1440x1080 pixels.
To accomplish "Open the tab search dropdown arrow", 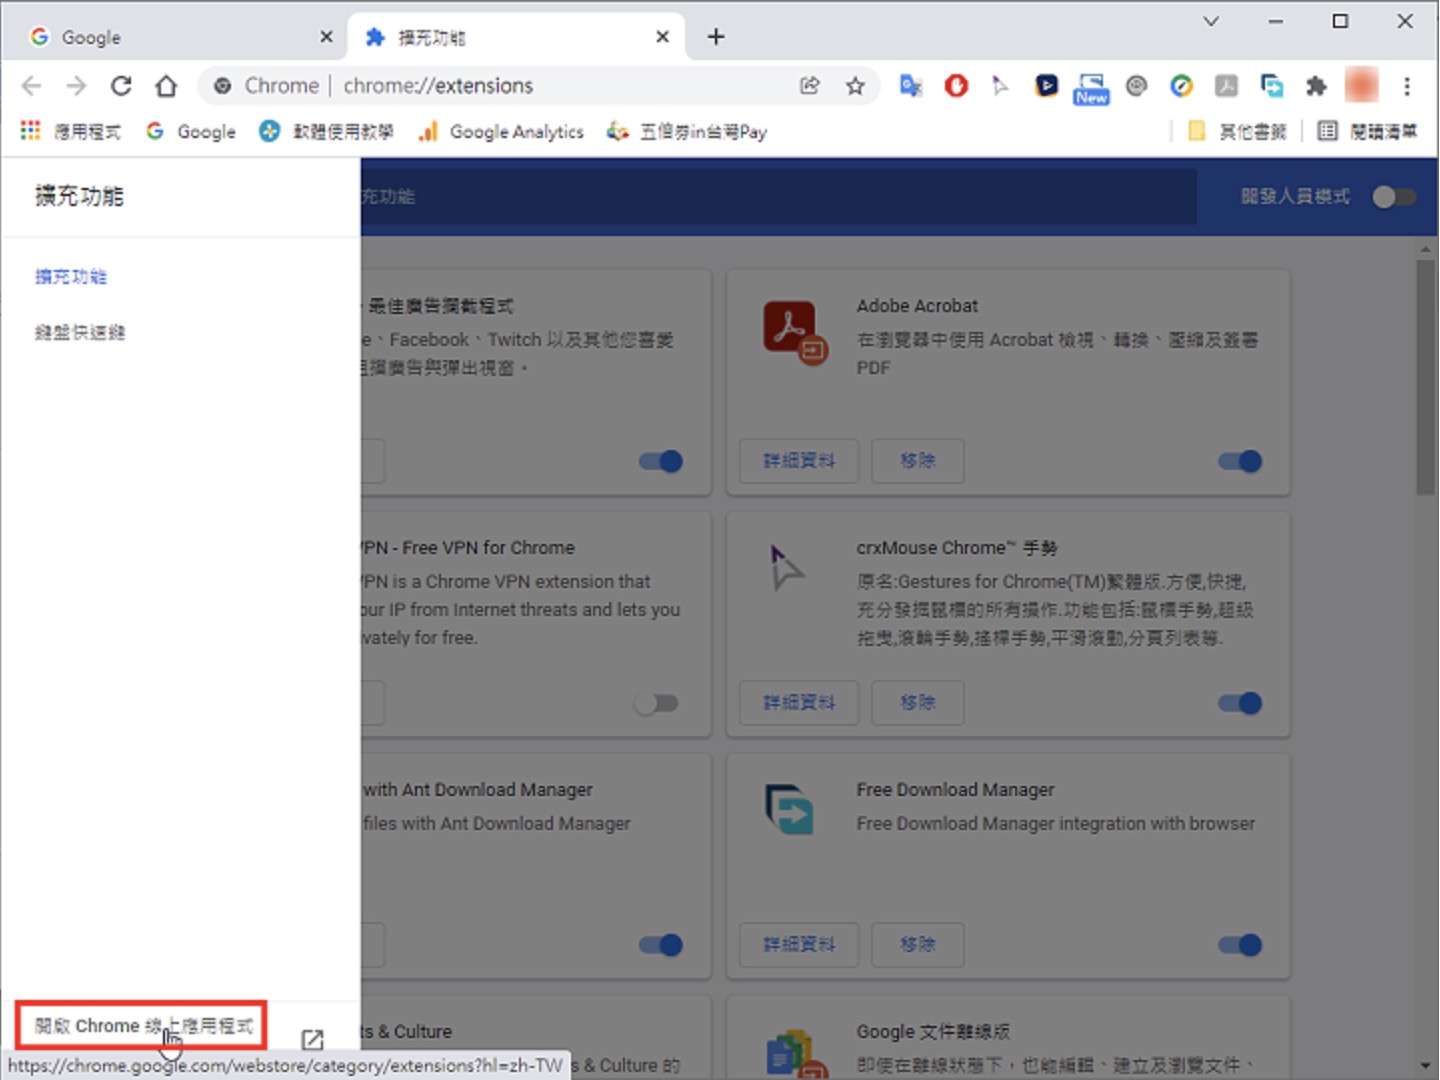I will (x=1211, y=21).
